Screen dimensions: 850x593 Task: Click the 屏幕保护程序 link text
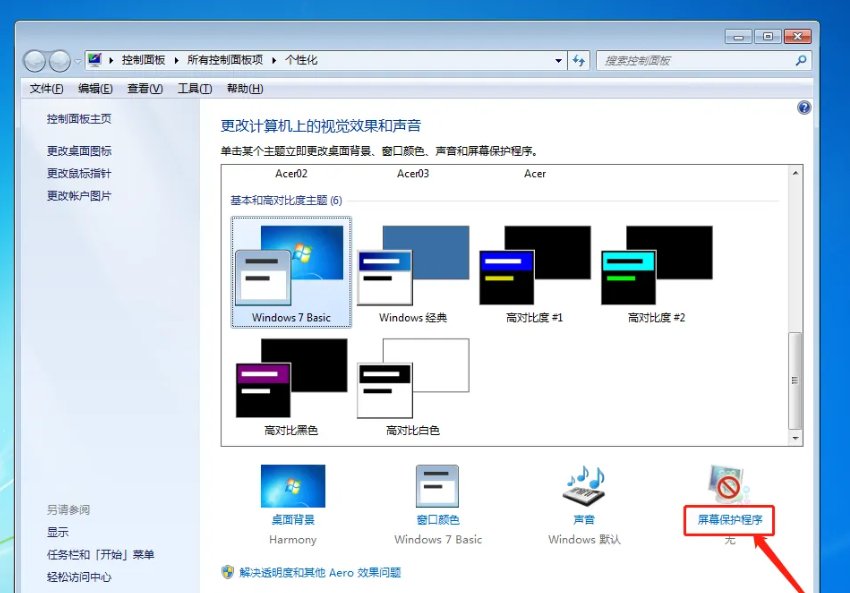pos(730,520)
